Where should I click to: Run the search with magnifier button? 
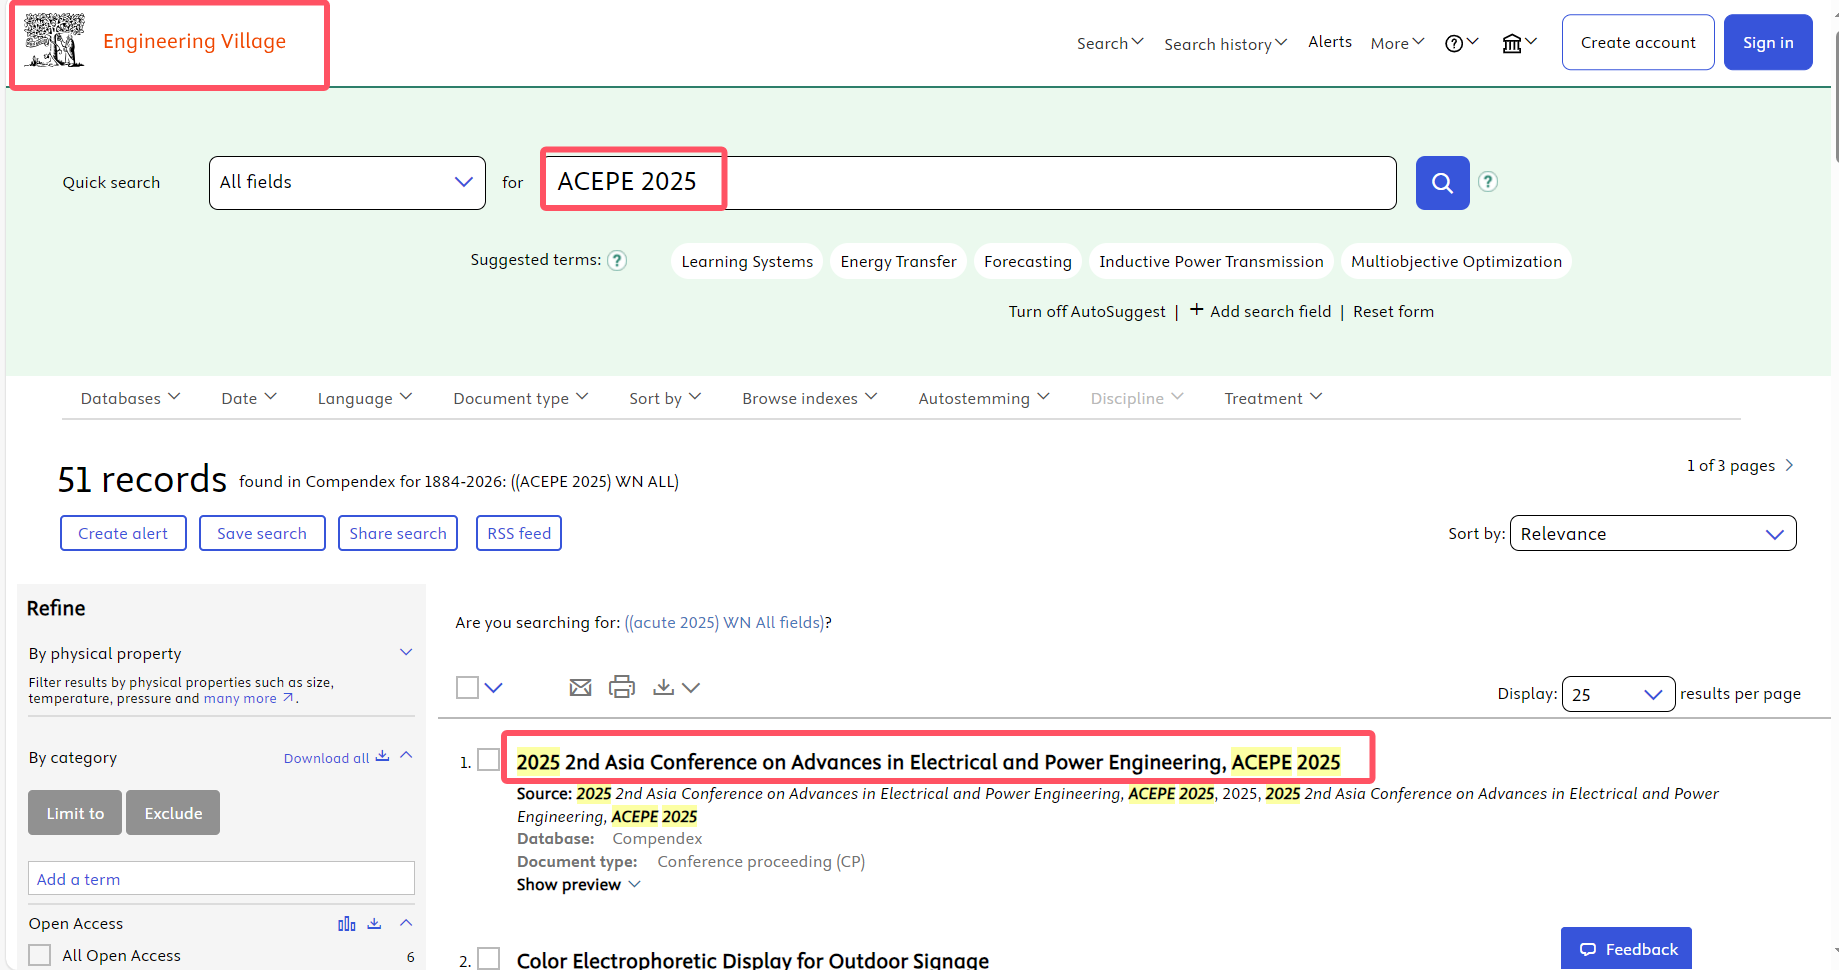(1442, 183)
